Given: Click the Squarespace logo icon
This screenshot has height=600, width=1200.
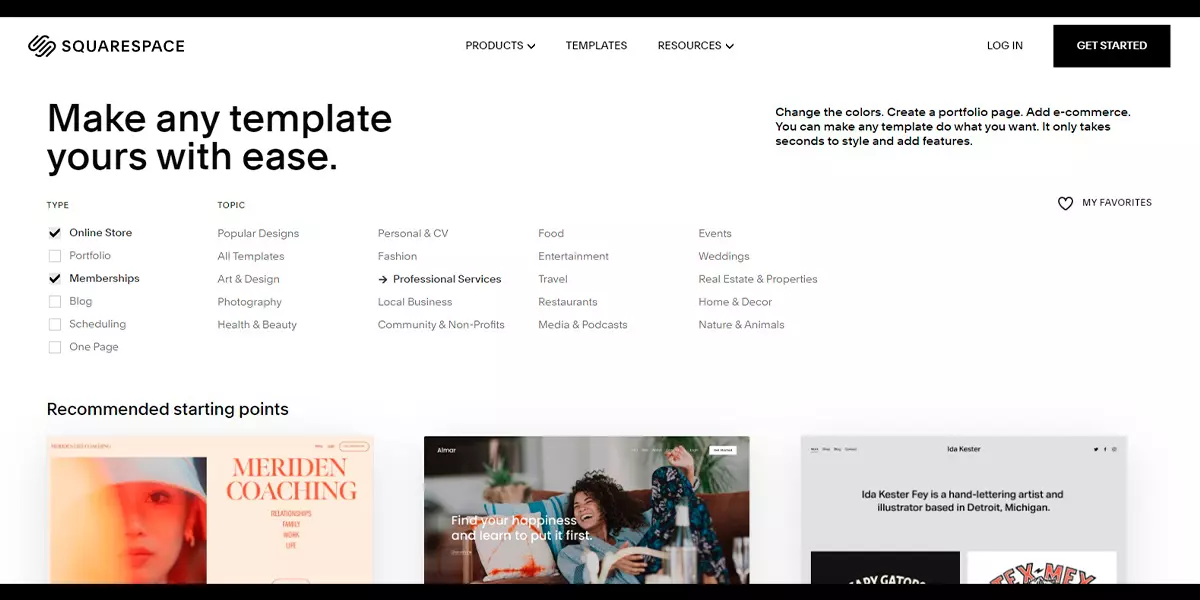Looking at the screenshot, I should coord(42,46).
